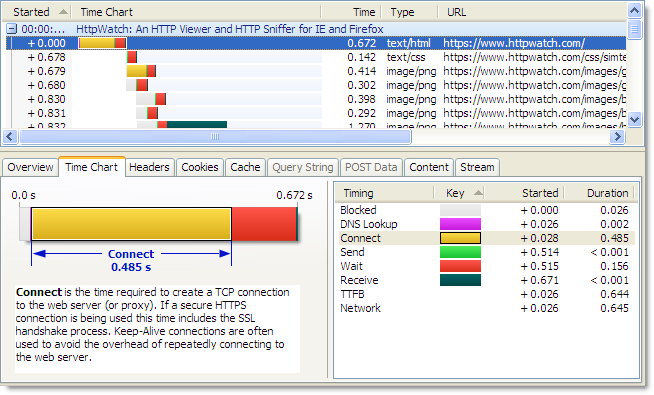Click the yellow Connect segment in large time bar
This screenshot has height=395, width=654.
pyautogui.click(x=131, y=224)
